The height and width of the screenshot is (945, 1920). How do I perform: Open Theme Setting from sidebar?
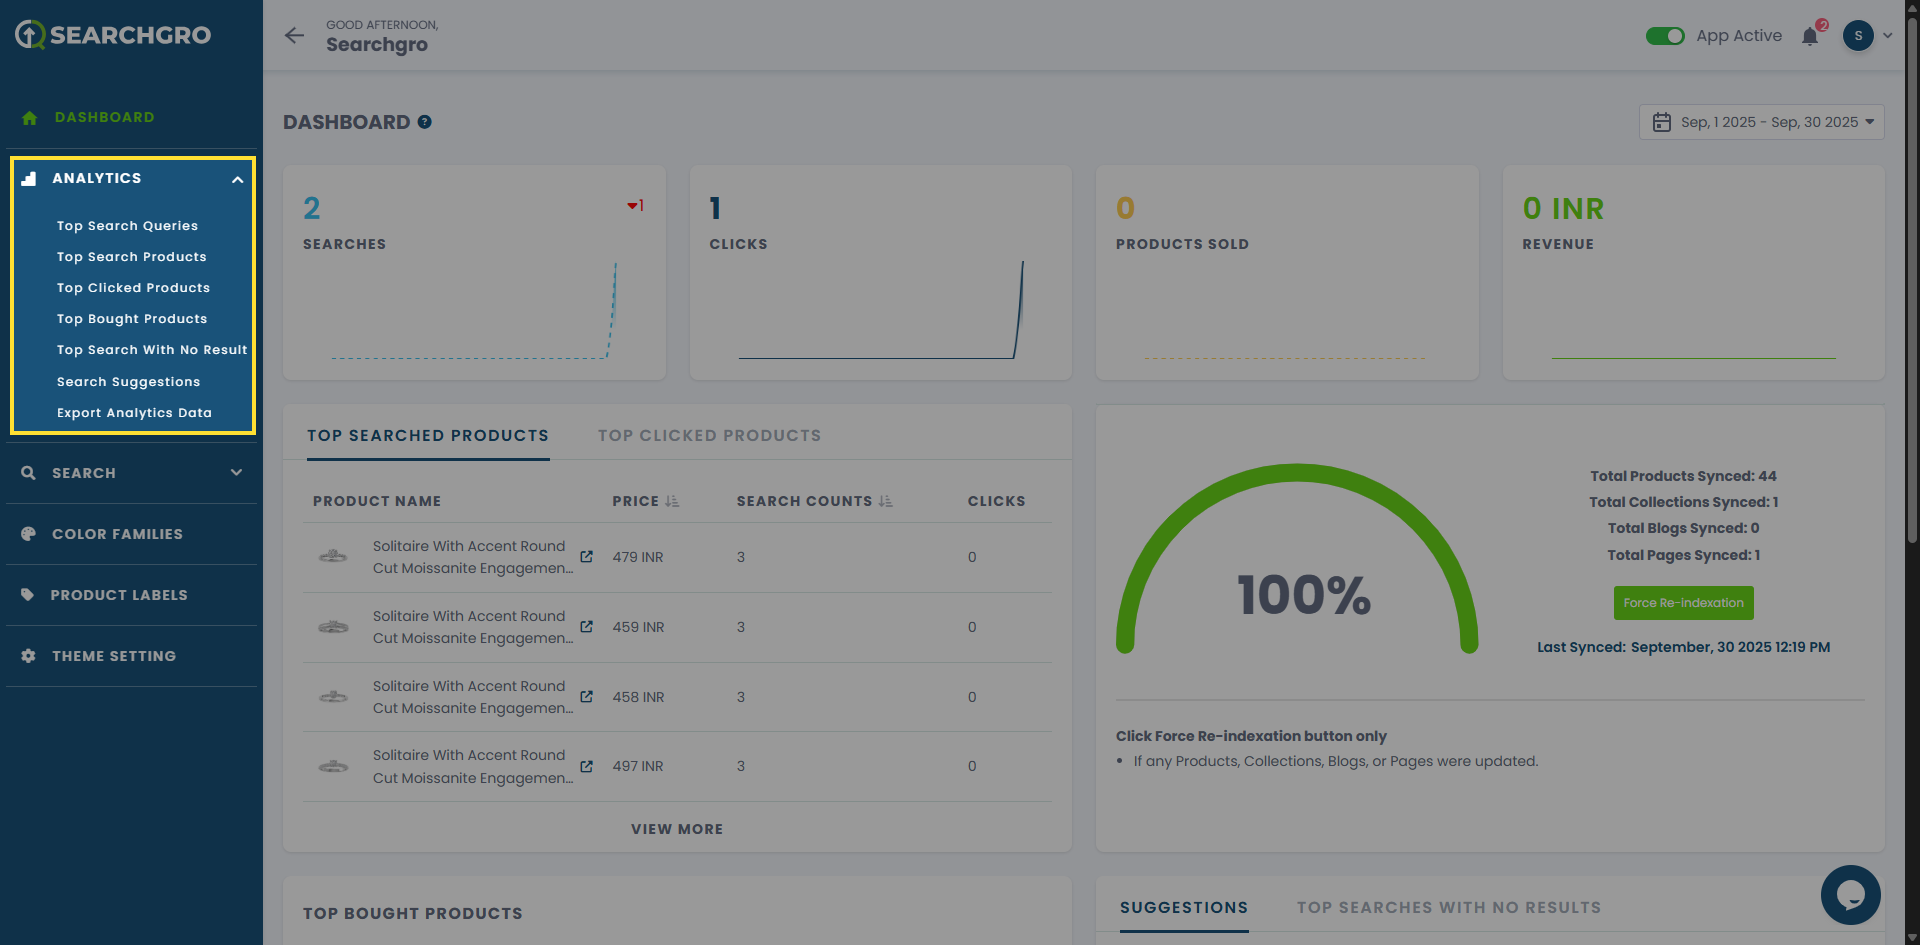(x=114, y=656)
